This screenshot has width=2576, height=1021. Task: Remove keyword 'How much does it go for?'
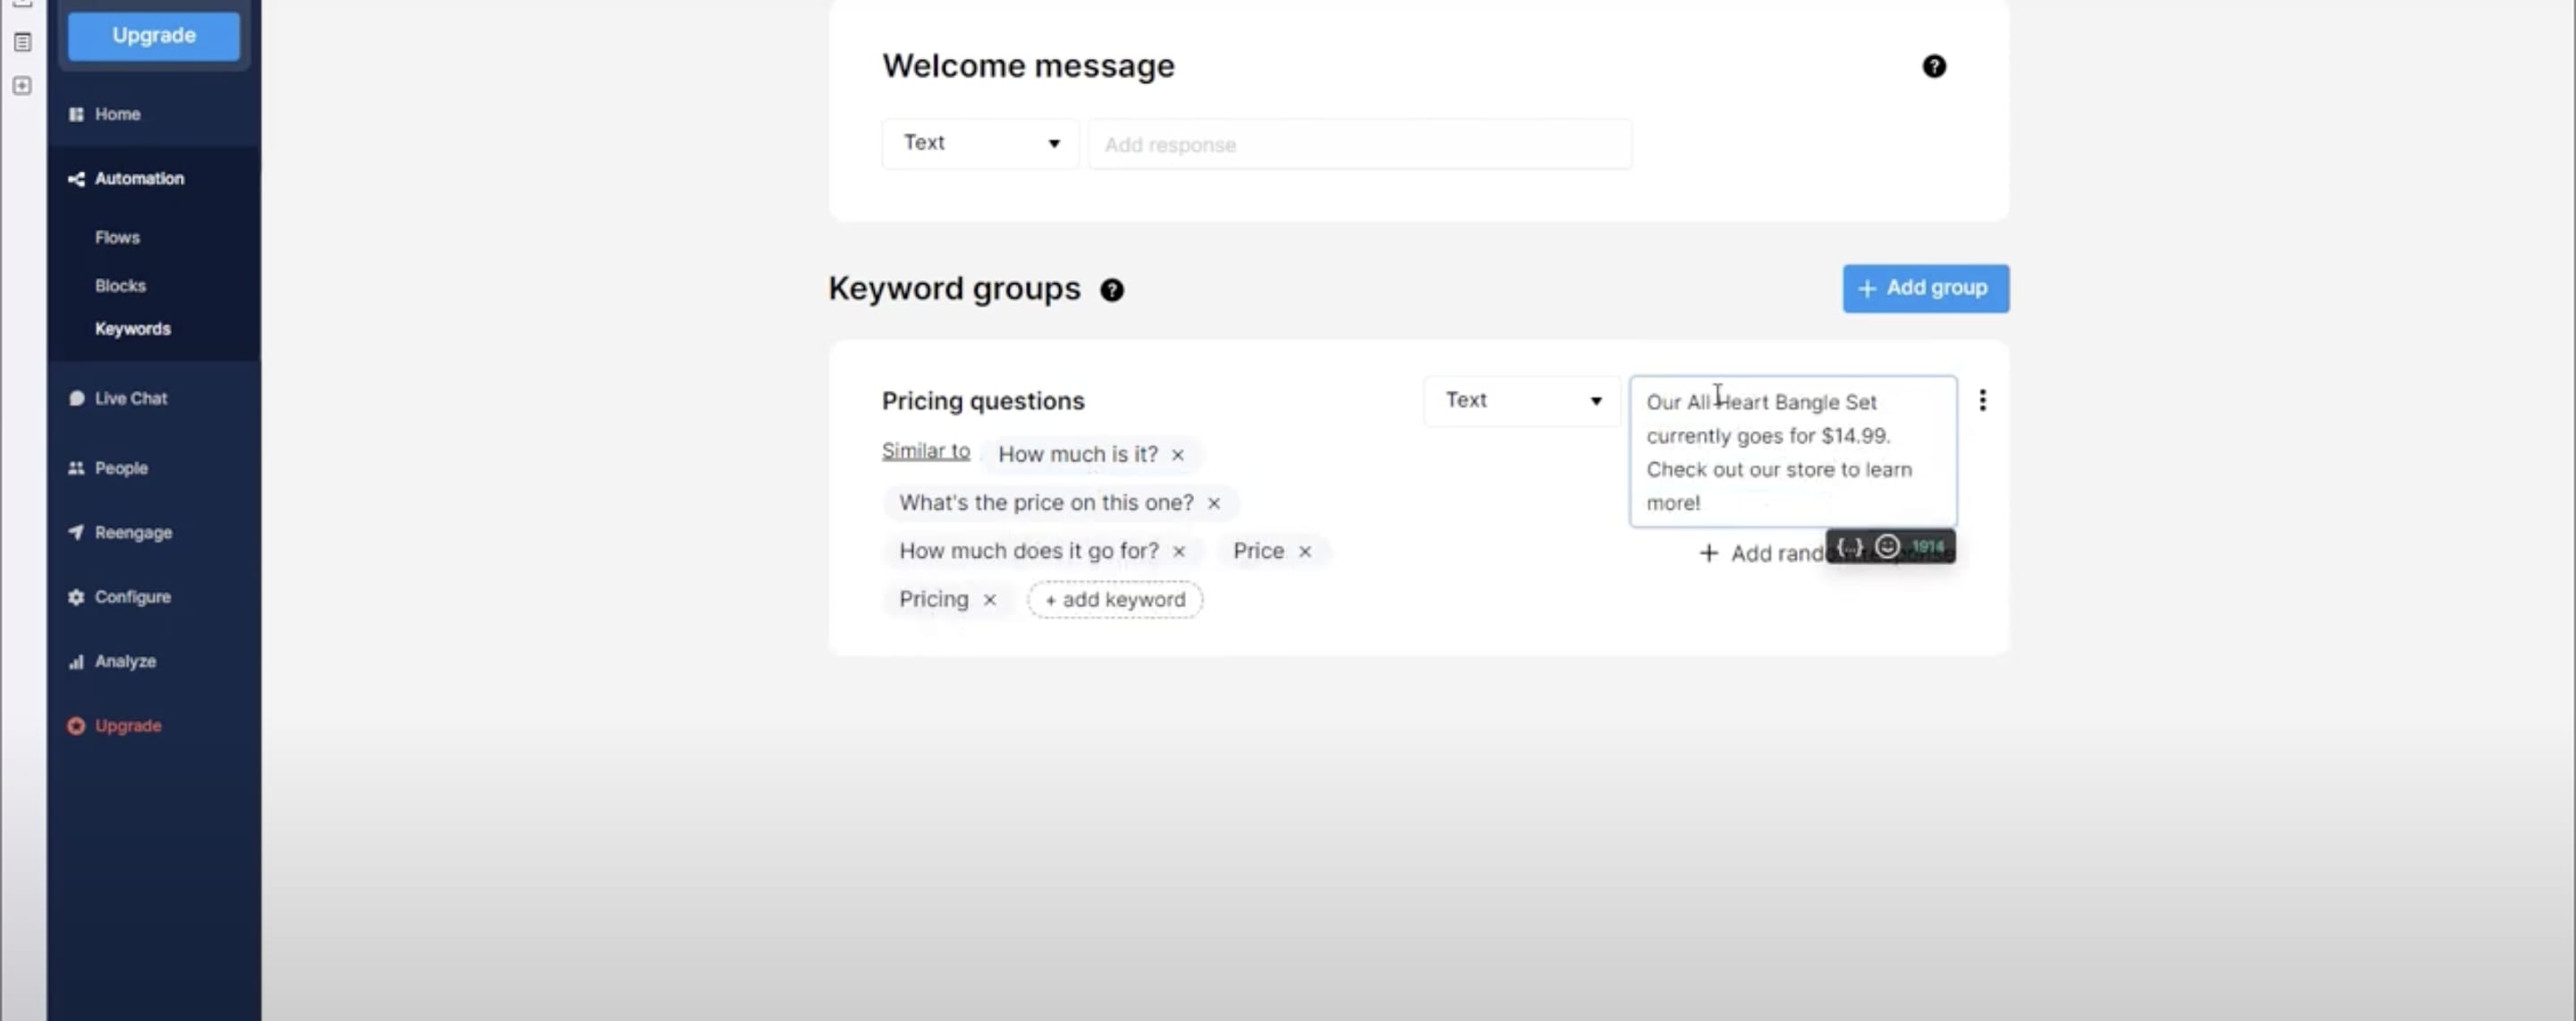[x=1179, y=551]
